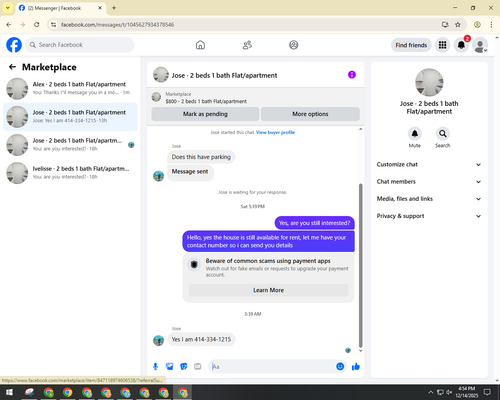Select the Messenger | Facebook tab
The image size is (500, 400).
point(61,8)
